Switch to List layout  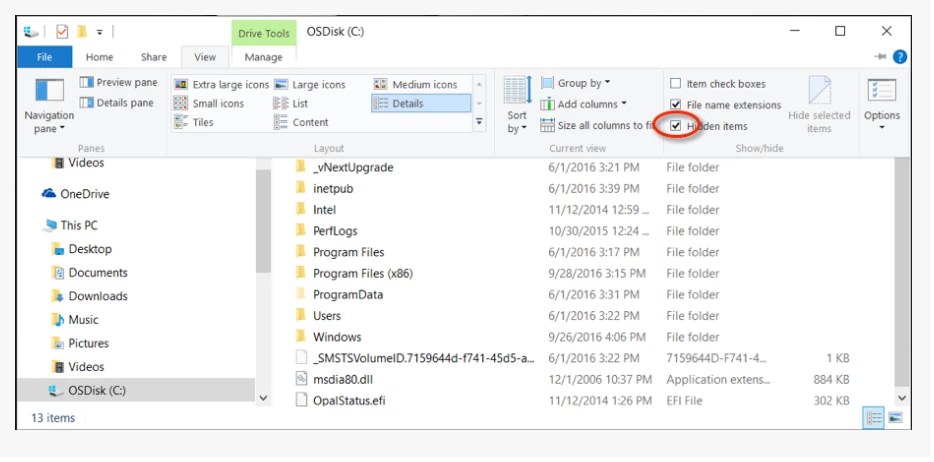point(291,104)
